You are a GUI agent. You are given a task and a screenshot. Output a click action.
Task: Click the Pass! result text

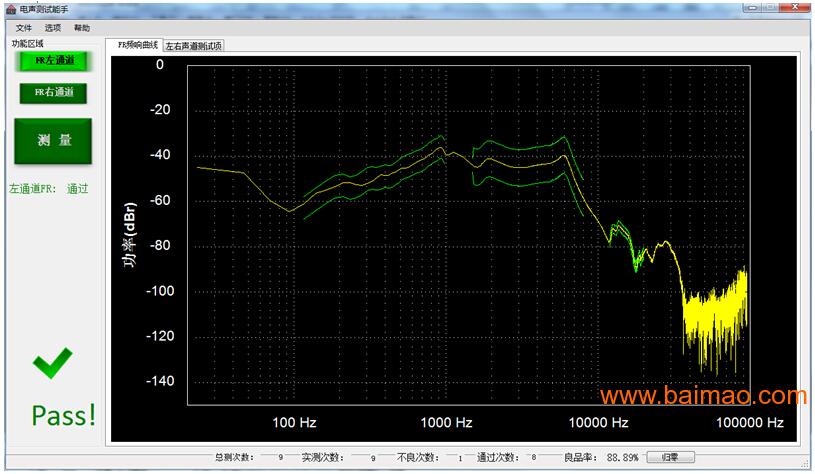pos(64,414)
